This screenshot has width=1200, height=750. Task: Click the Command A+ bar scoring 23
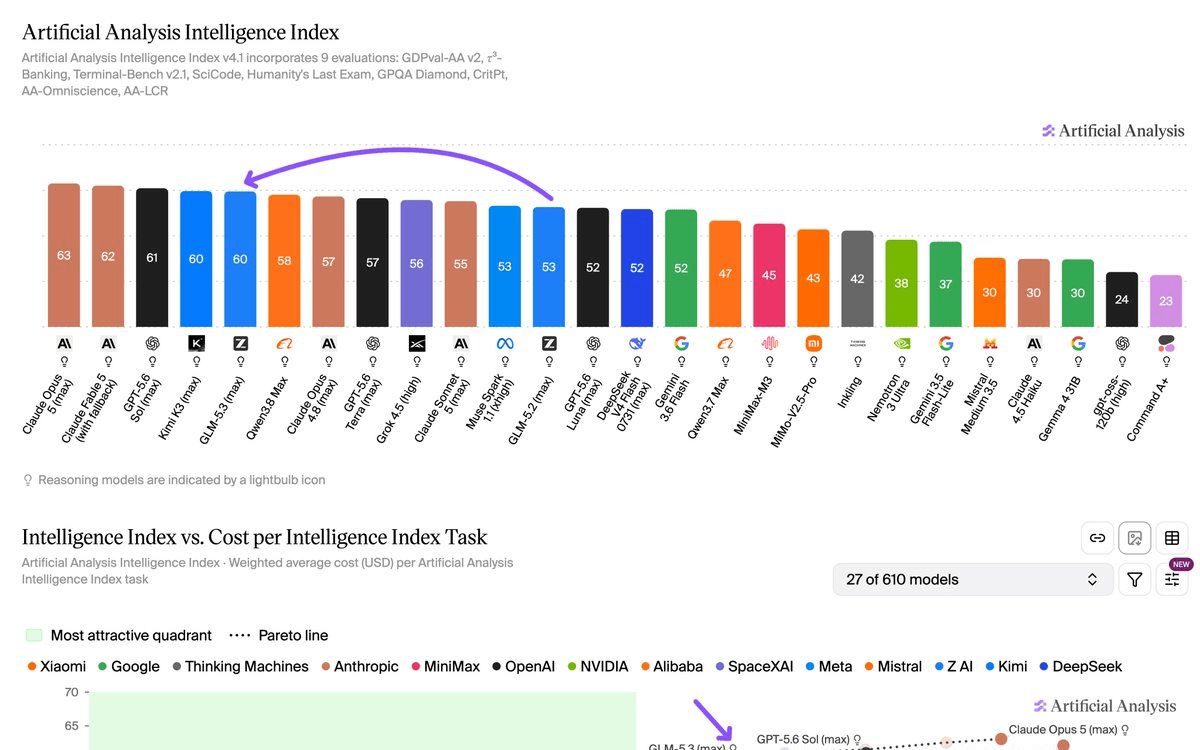point(1166,301)
